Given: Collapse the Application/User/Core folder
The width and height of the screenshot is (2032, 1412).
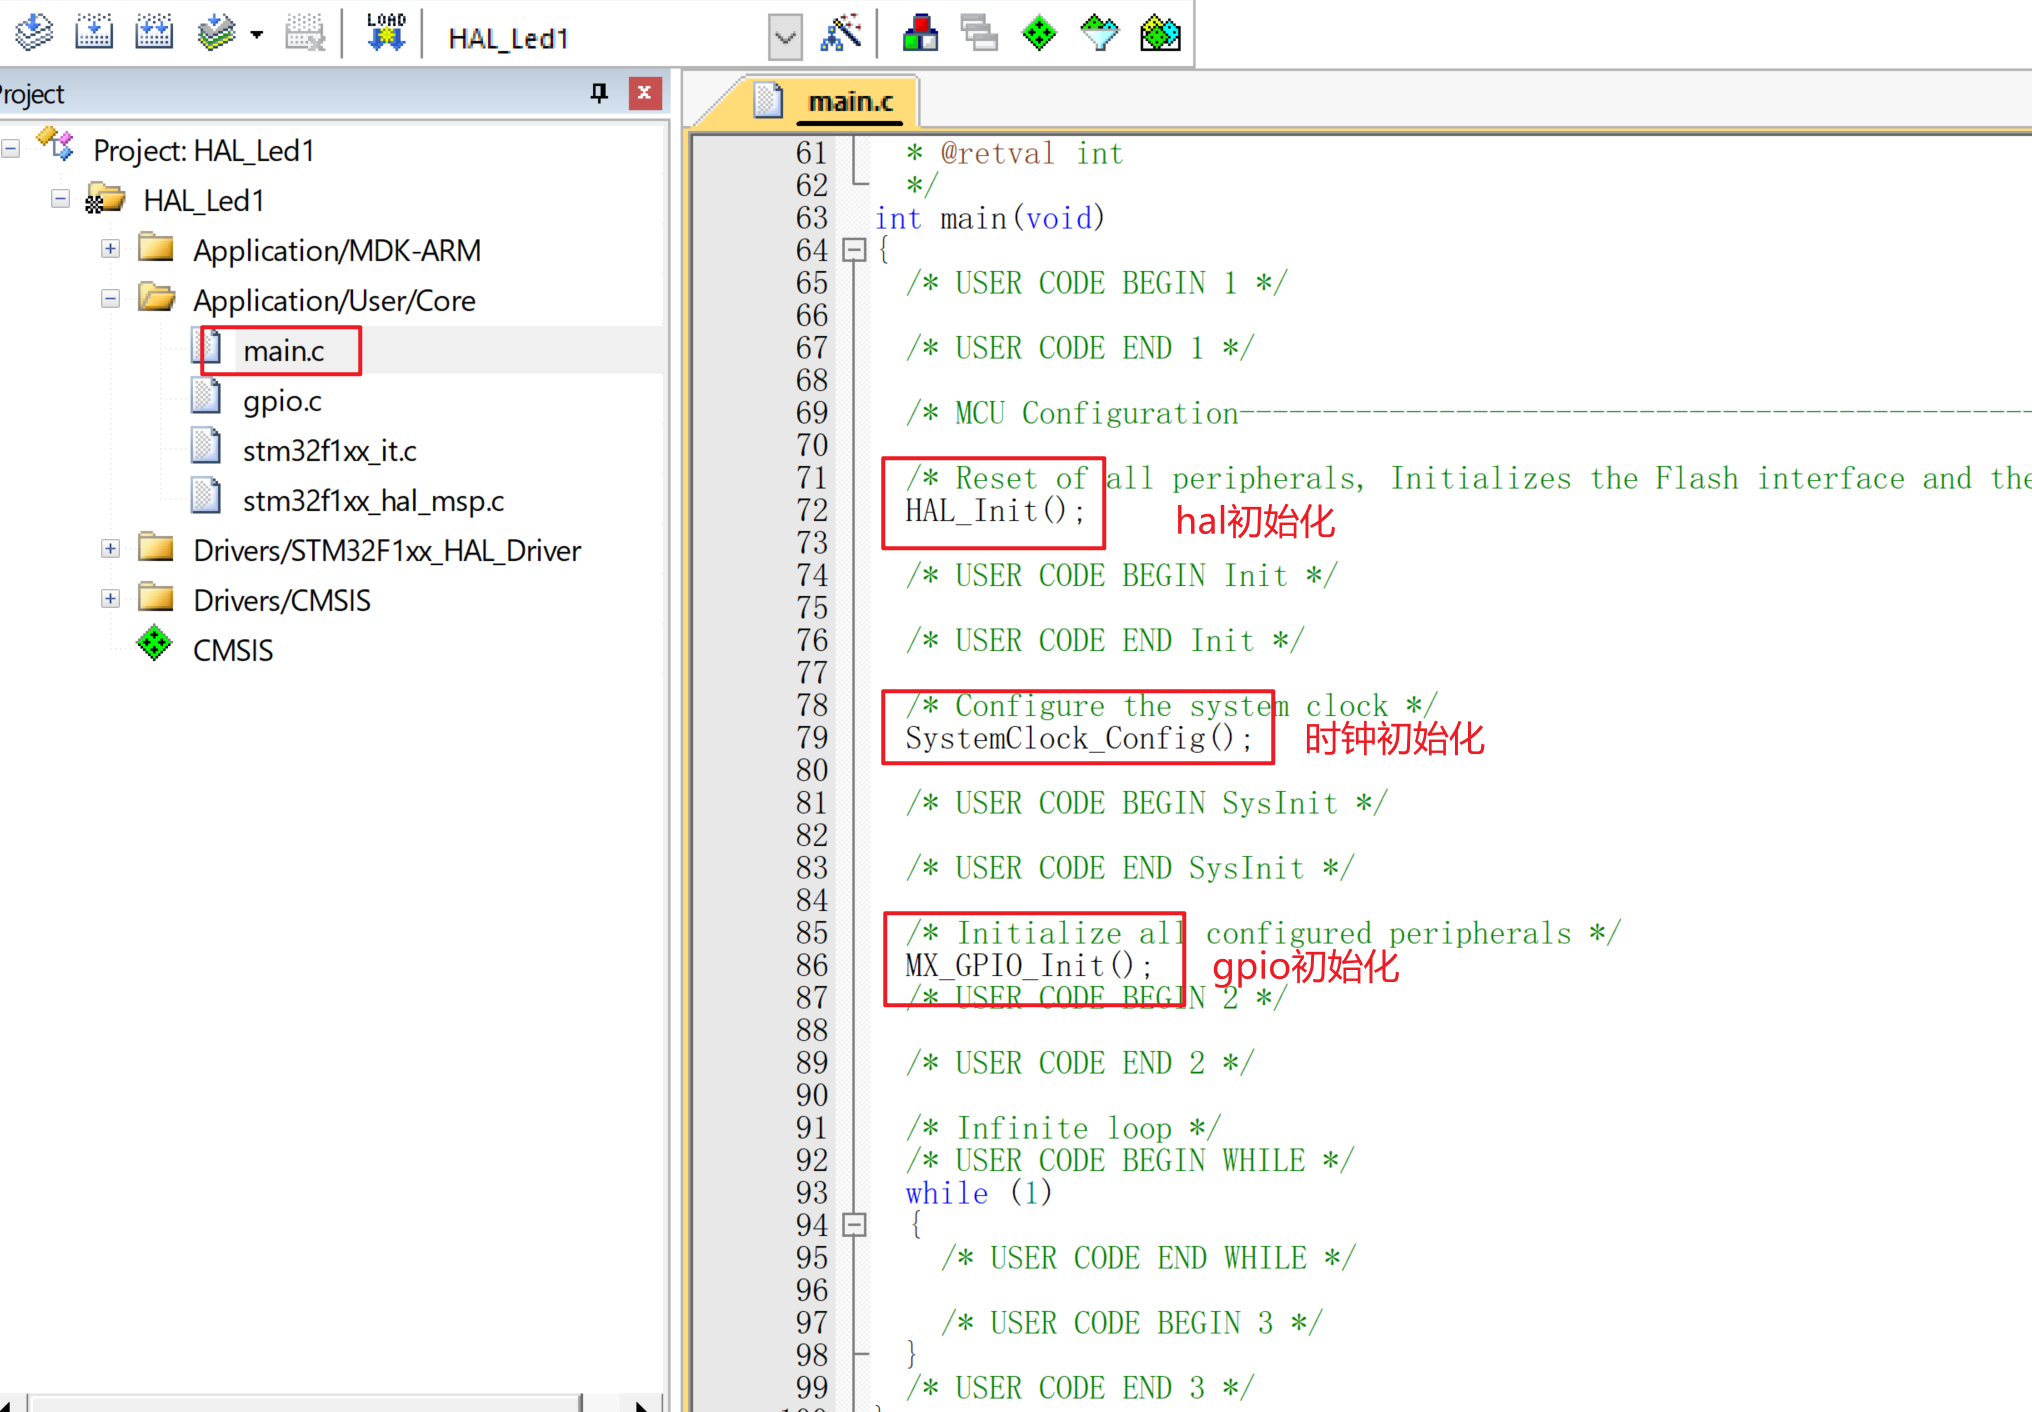Looking at the screenshot, I should click(111, 299).
